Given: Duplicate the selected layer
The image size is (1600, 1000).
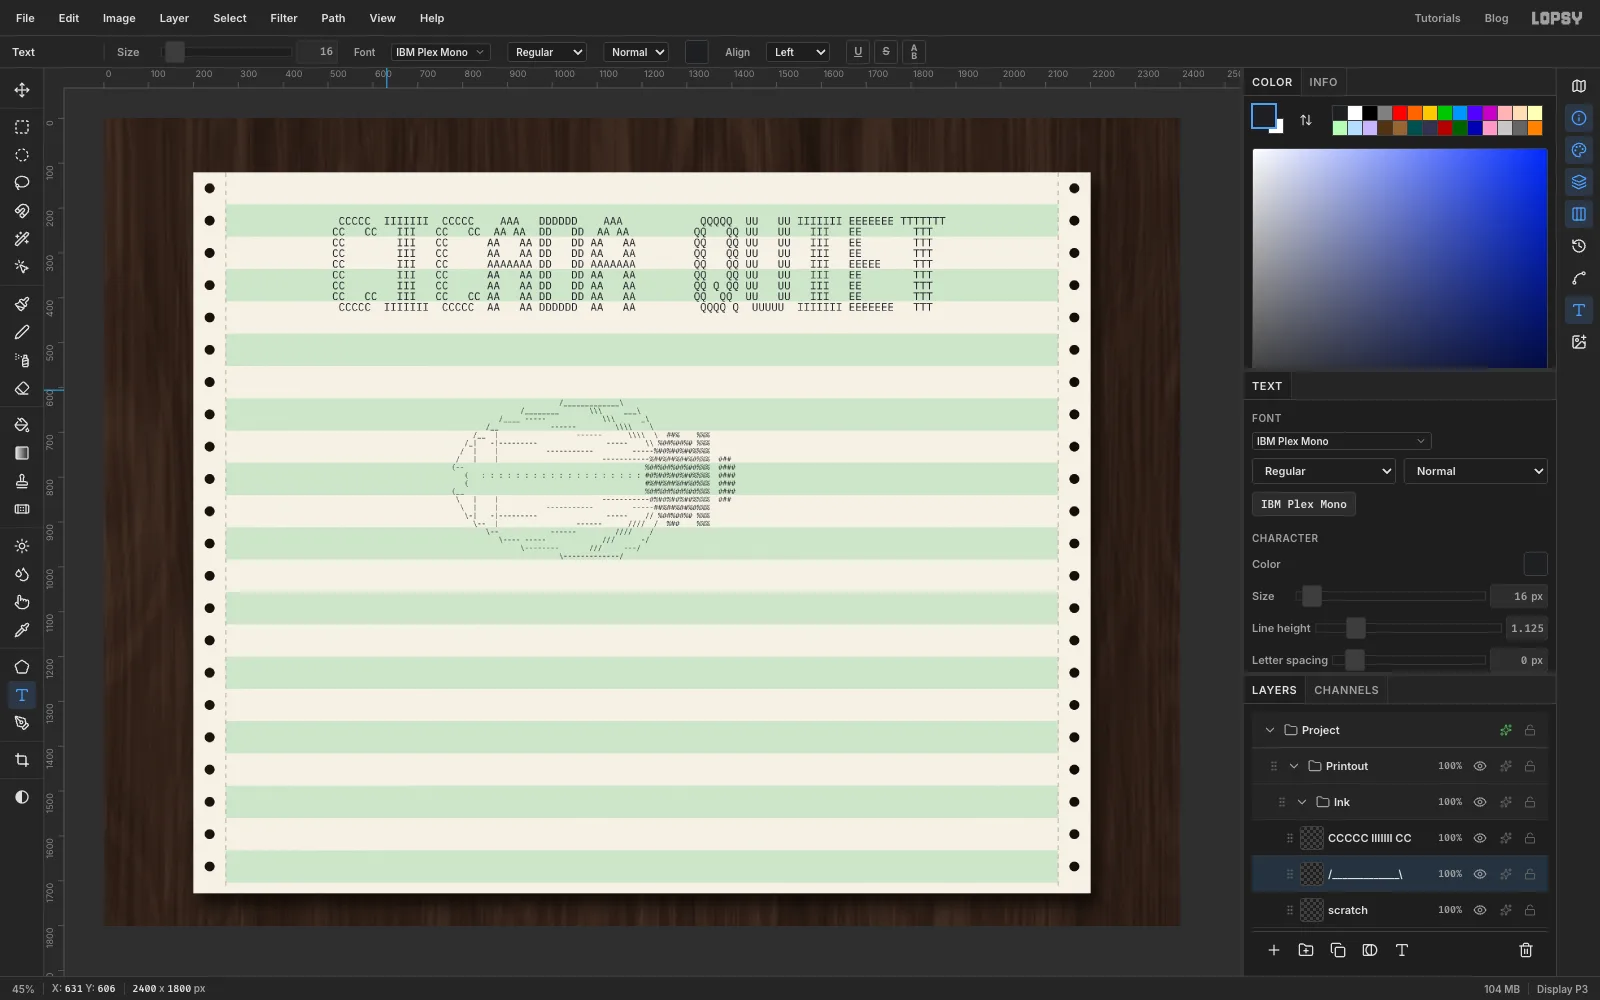Looking at the screenshot, I should point(1338,950).
